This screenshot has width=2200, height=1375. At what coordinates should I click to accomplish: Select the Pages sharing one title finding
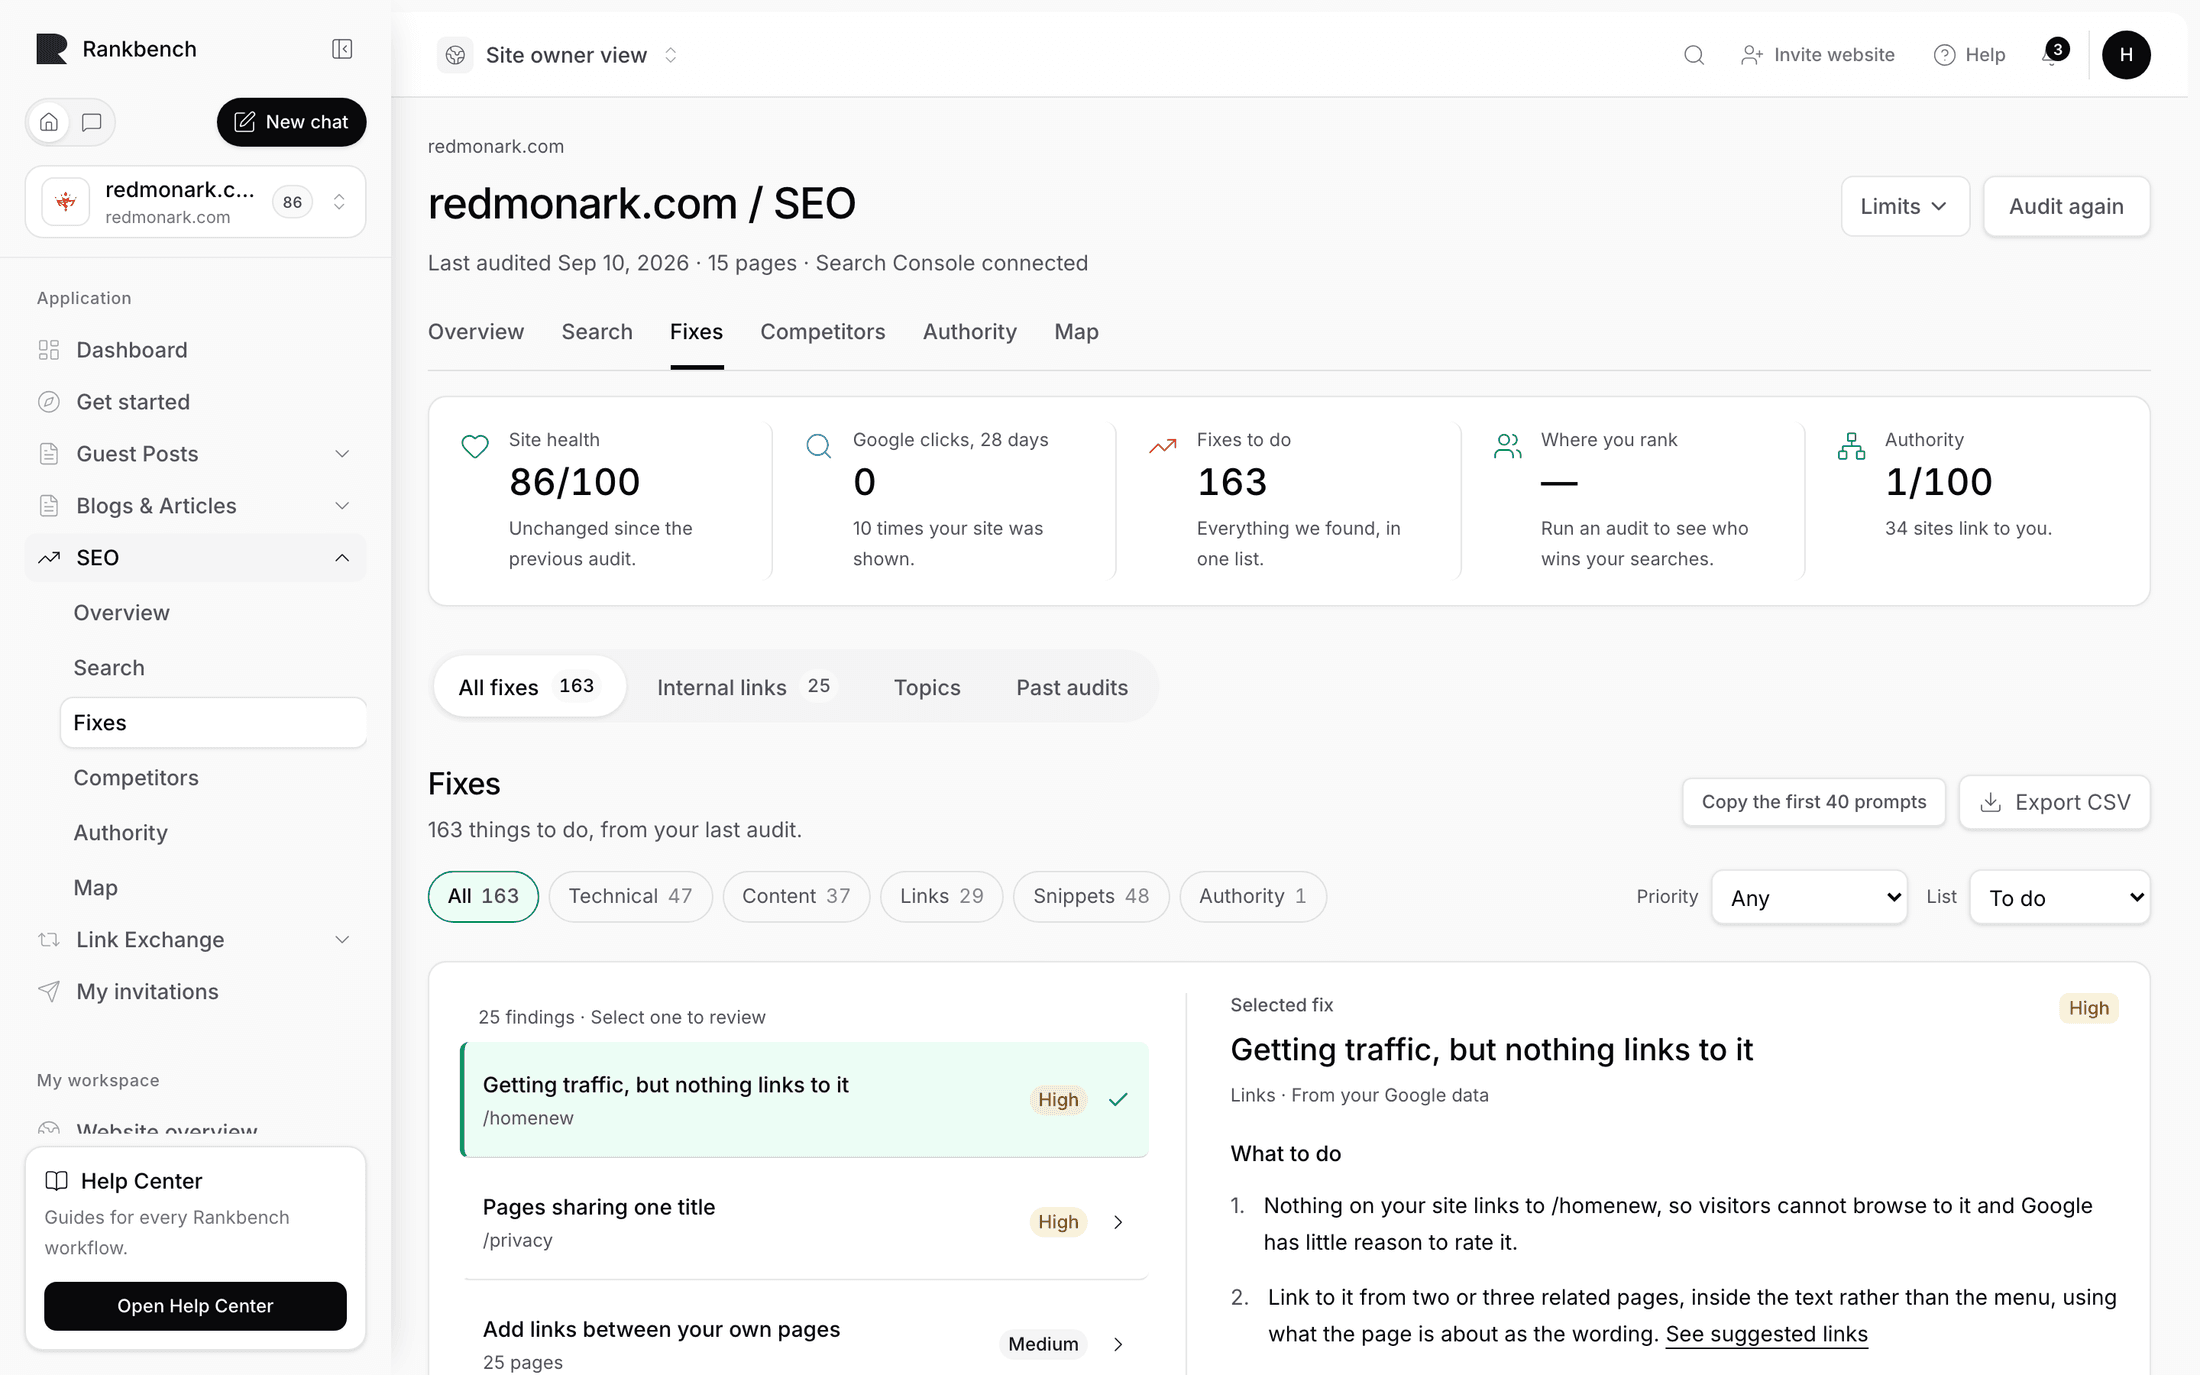click(805, 1222)
